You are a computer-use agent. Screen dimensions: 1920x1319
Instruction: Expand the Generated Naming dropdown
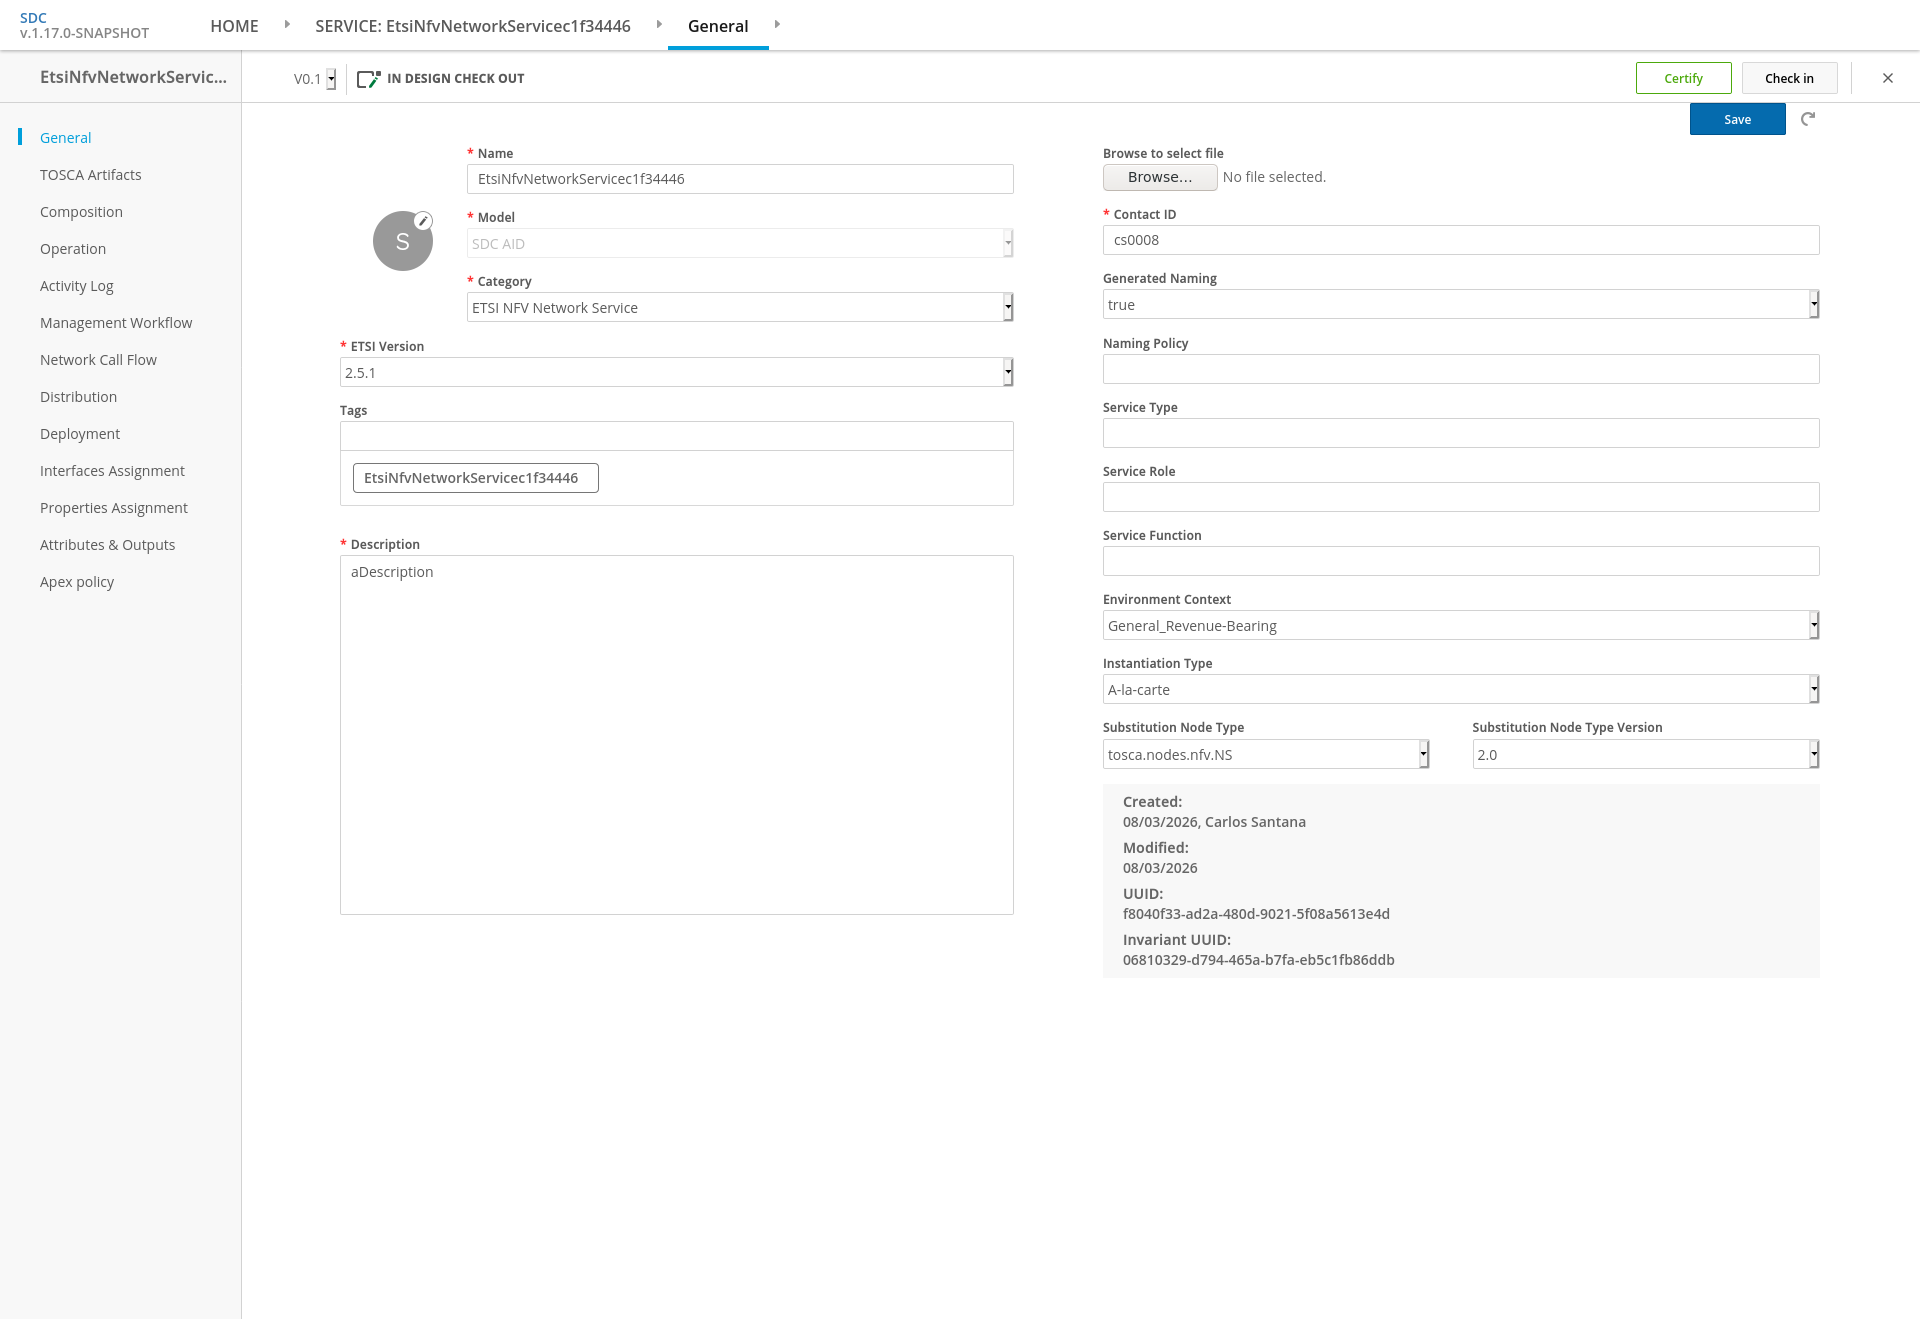coord(1461,304)
